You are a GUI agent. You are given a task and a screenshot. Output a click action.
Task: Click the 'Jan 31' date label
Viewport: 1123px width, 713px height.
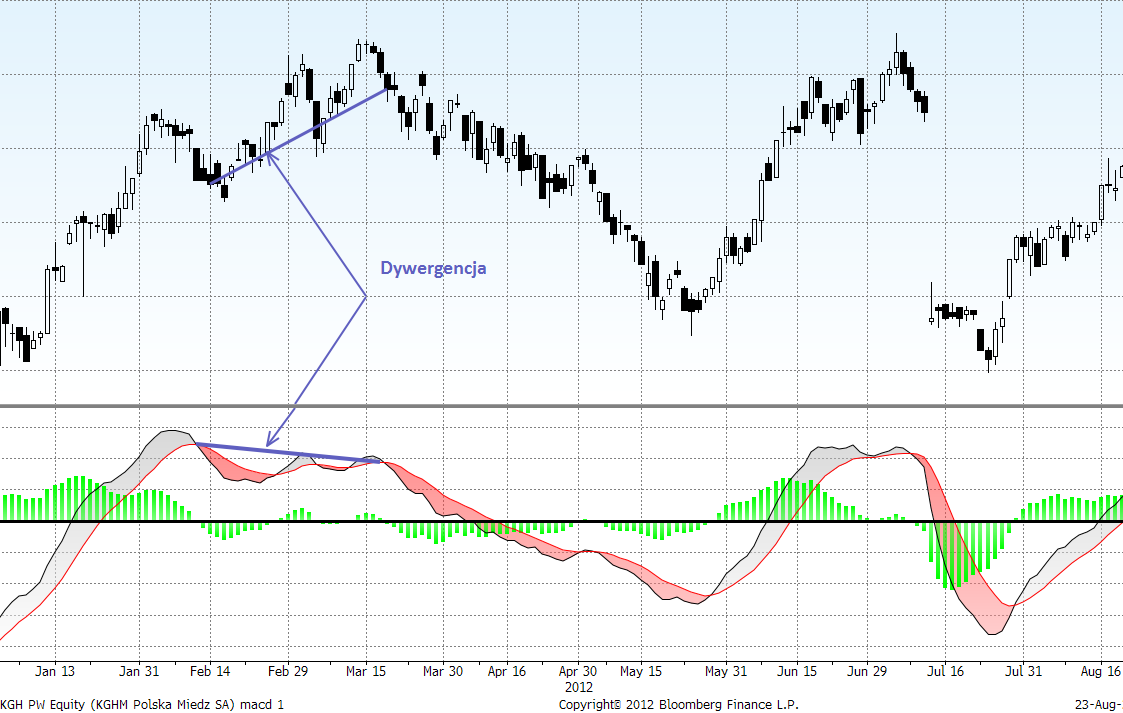click(x=139, y=671)
